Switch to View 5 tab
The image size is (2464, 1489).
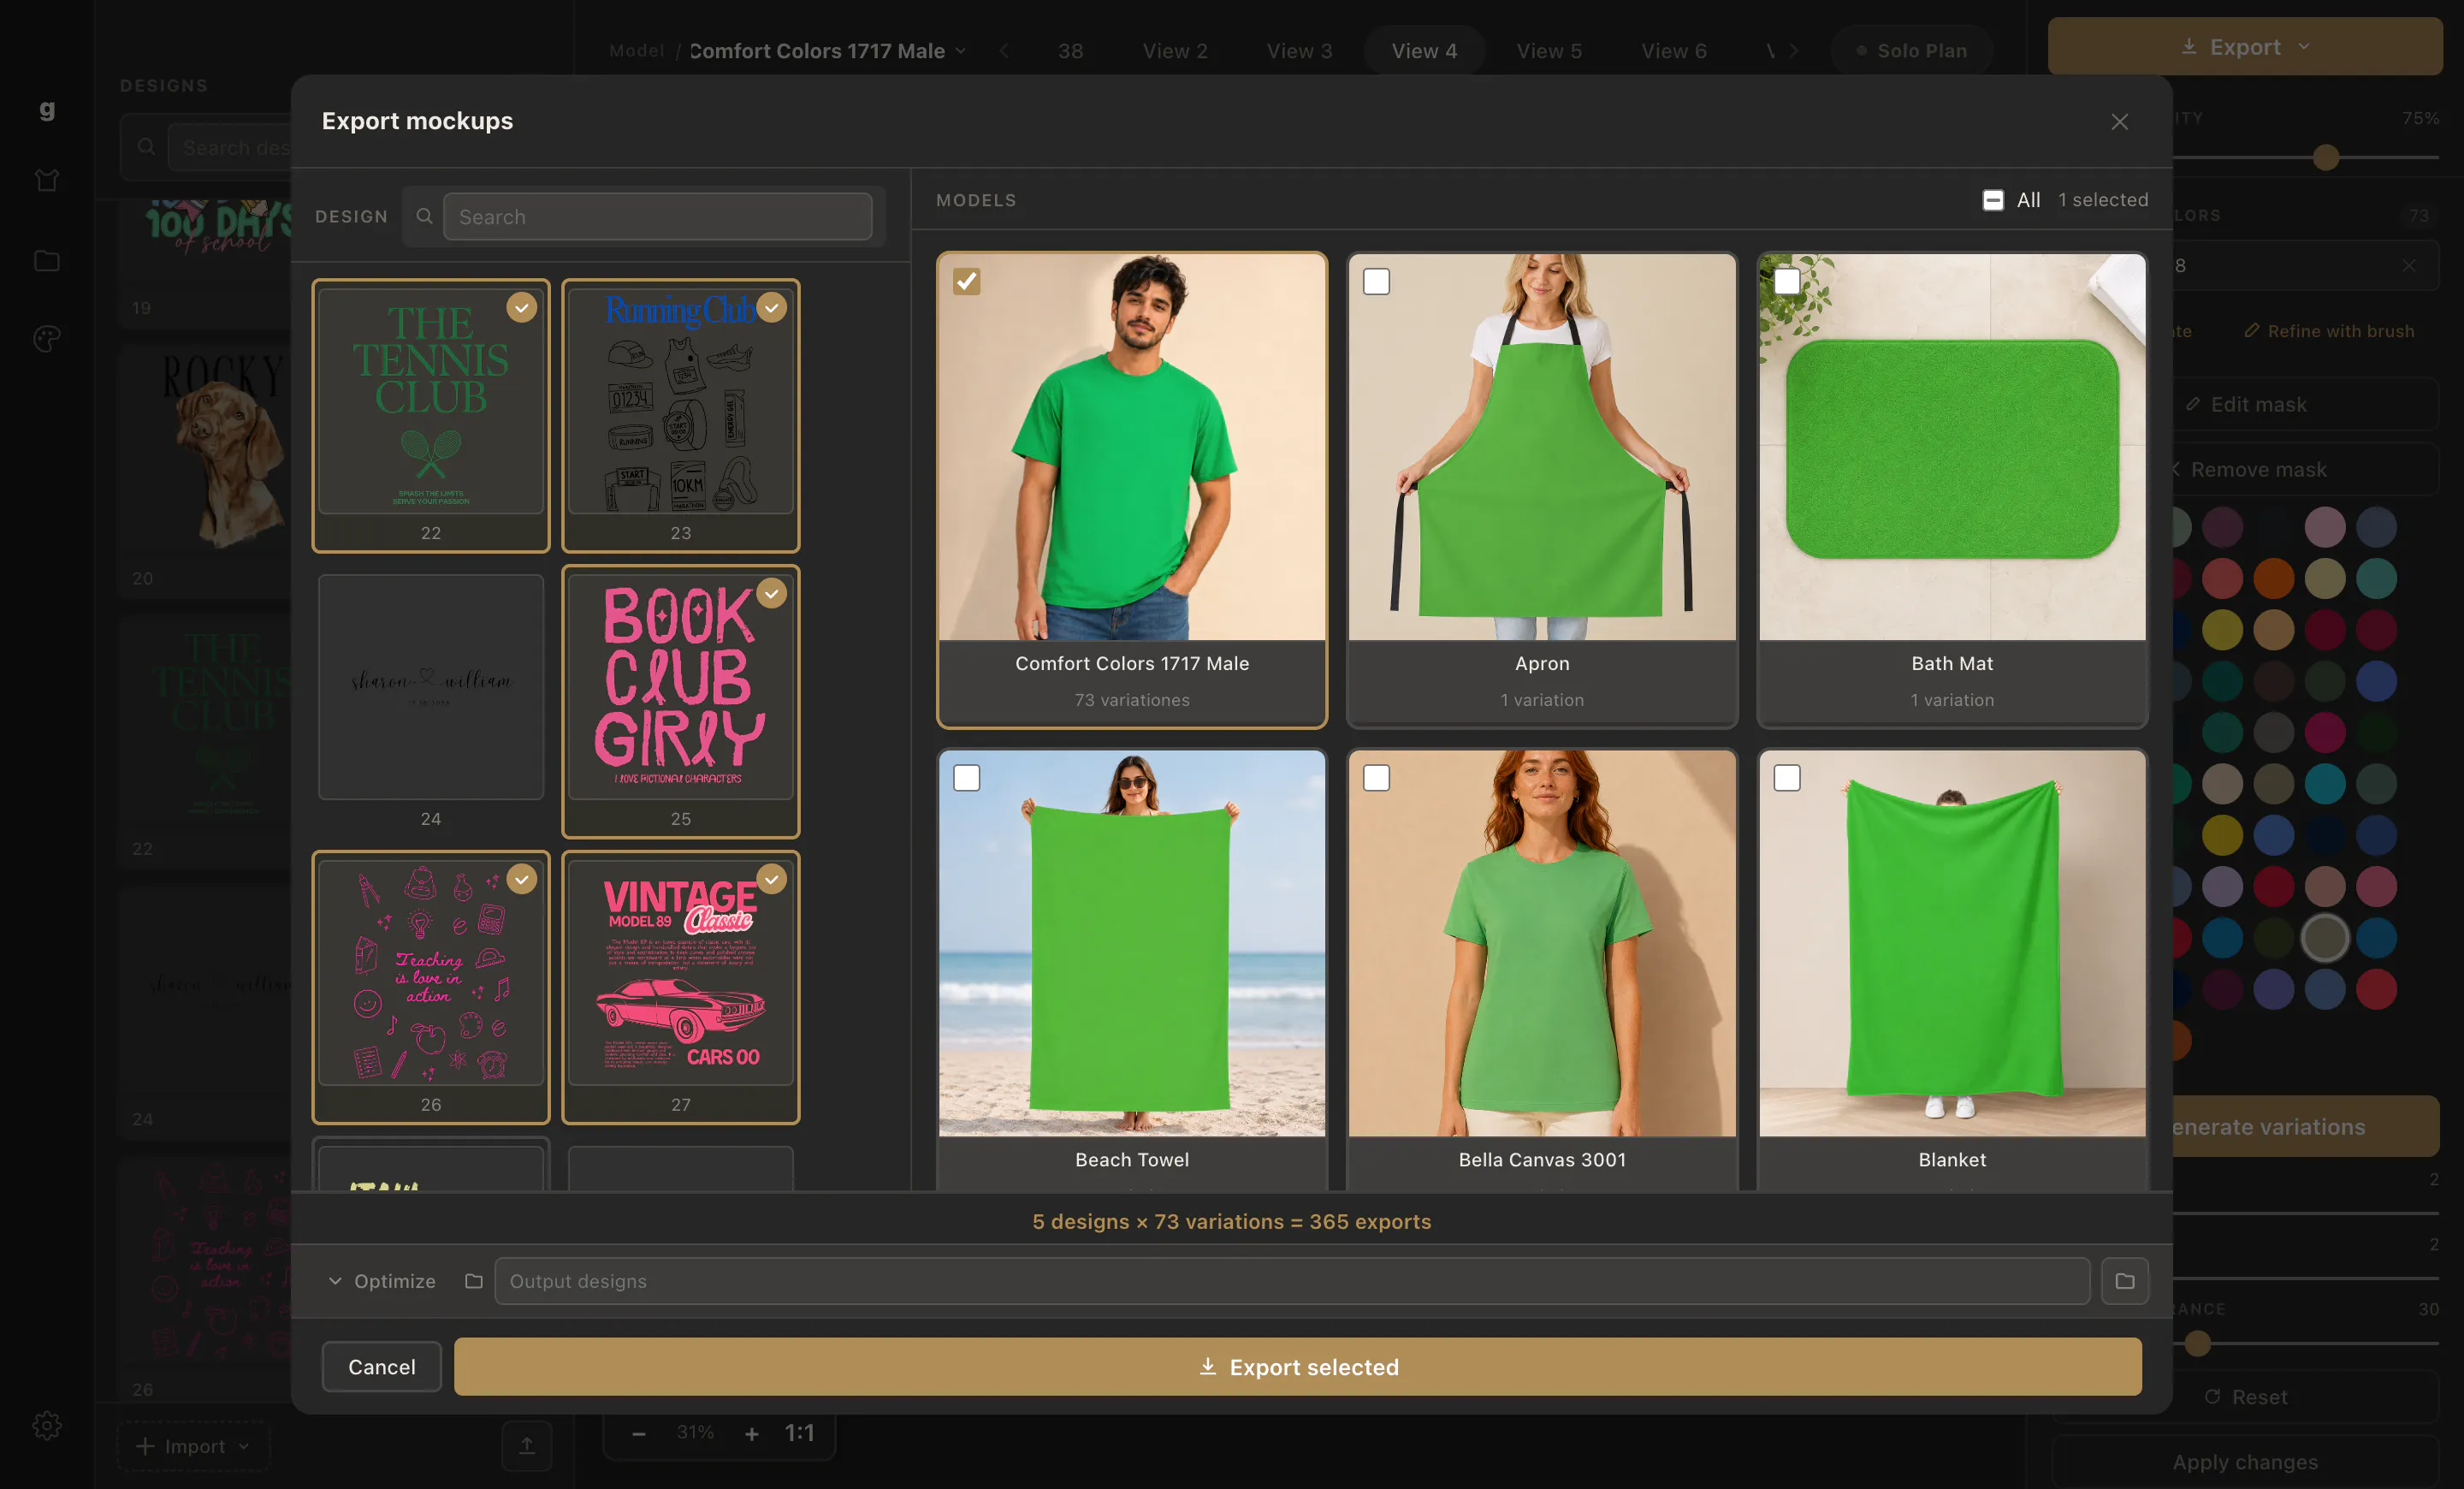pos(1548,50)
